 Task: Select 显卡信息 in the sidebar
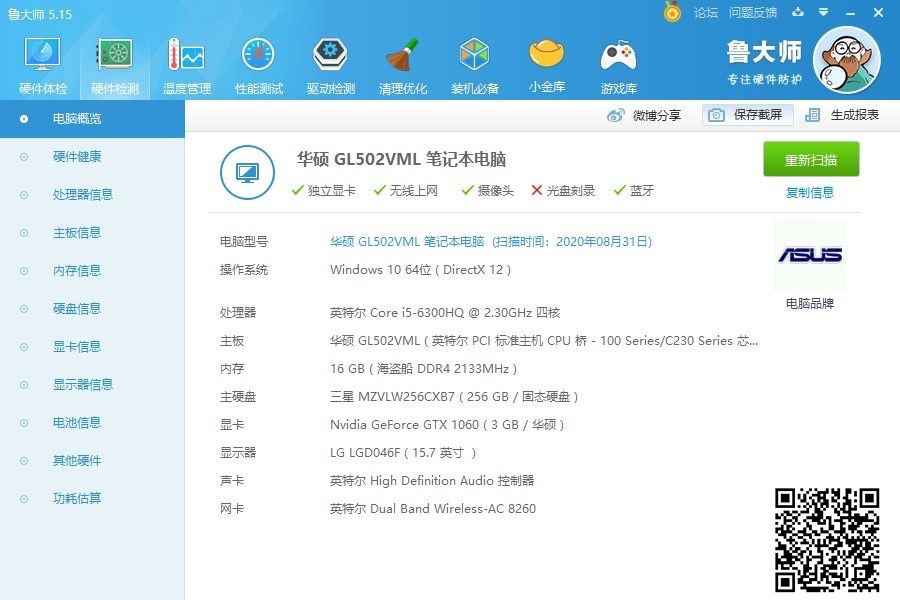point(76,347)
